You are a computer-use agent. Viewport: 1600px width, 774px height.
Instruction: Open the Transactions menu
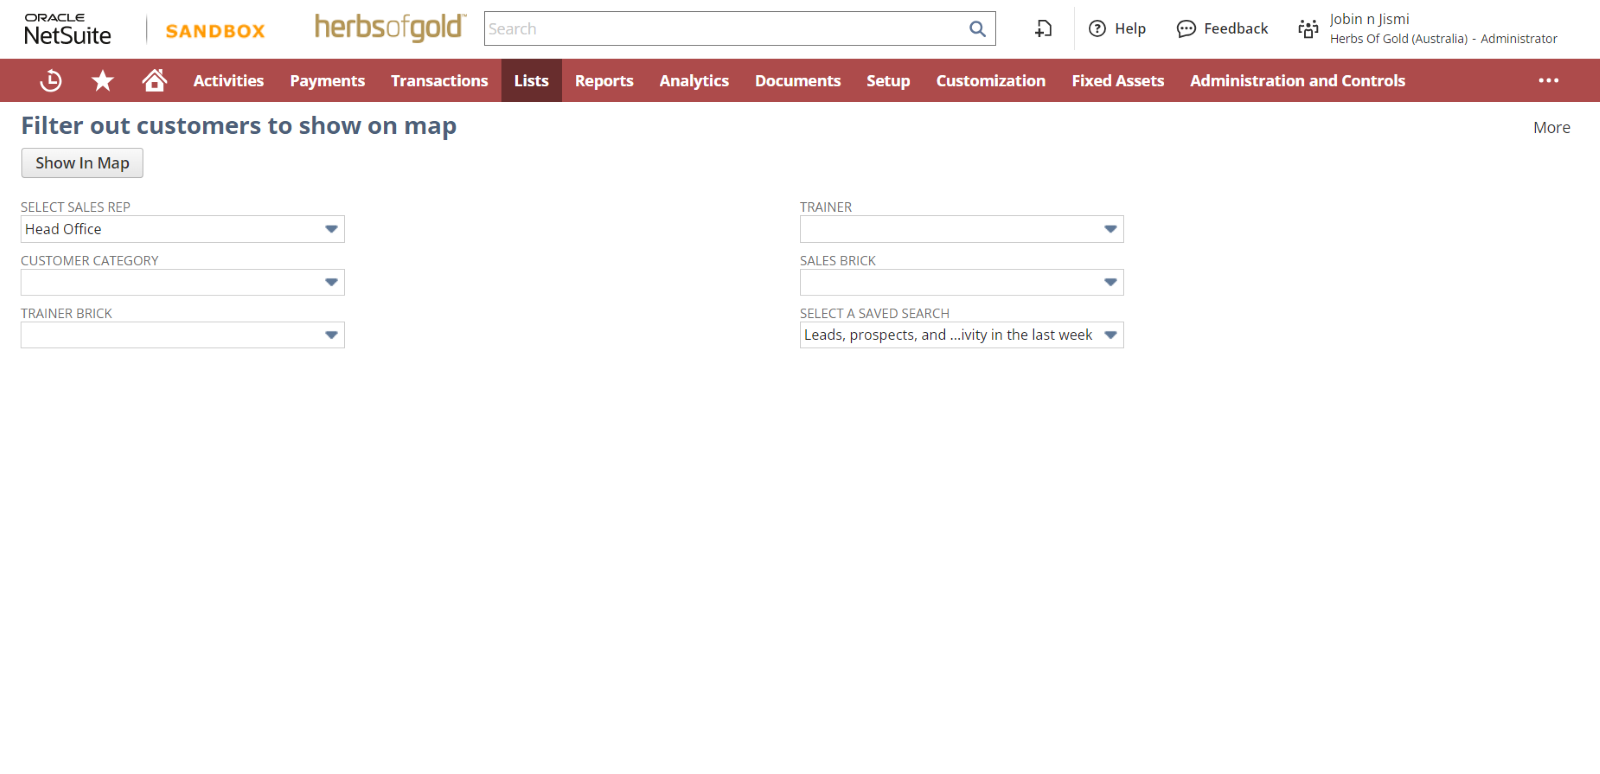[439, 81]
